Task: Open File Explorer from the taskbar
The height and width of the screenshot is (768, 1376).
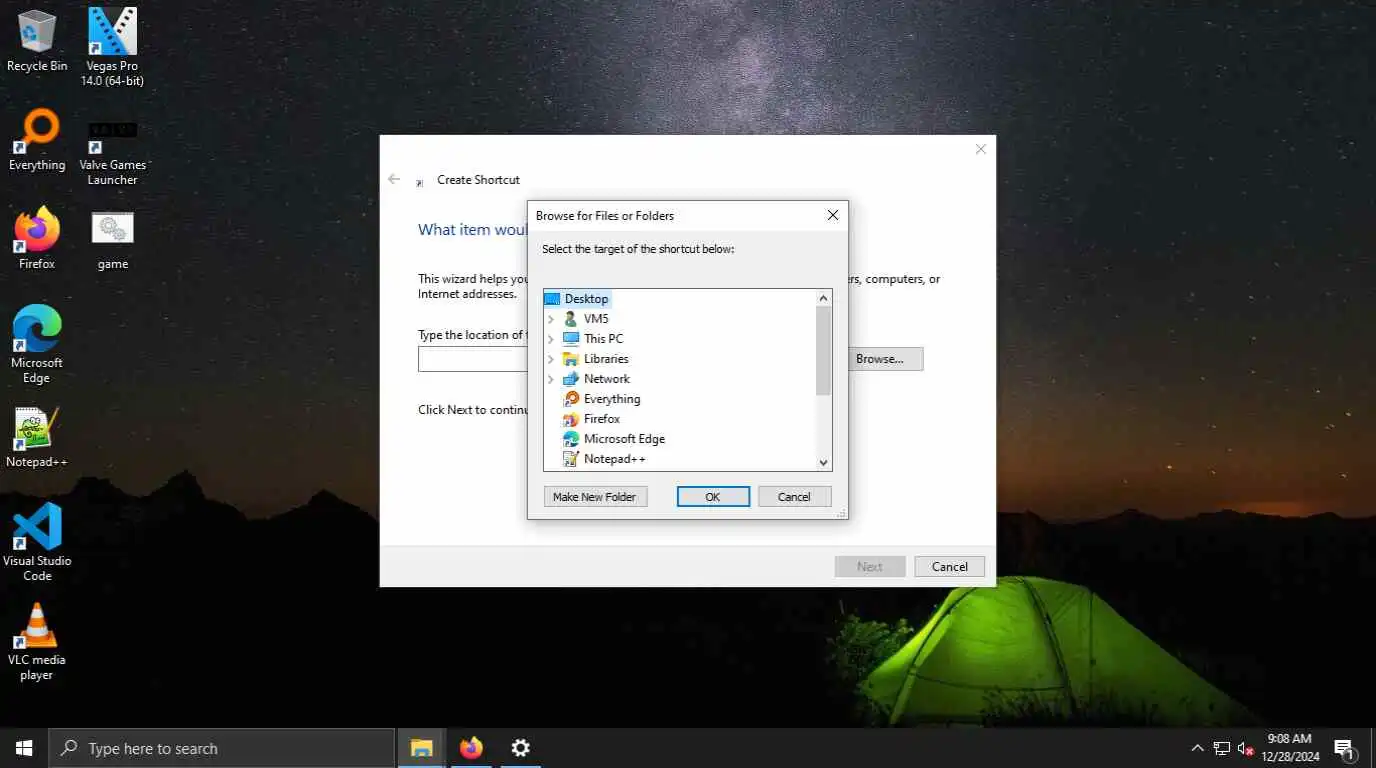Action: pos(422,748)
